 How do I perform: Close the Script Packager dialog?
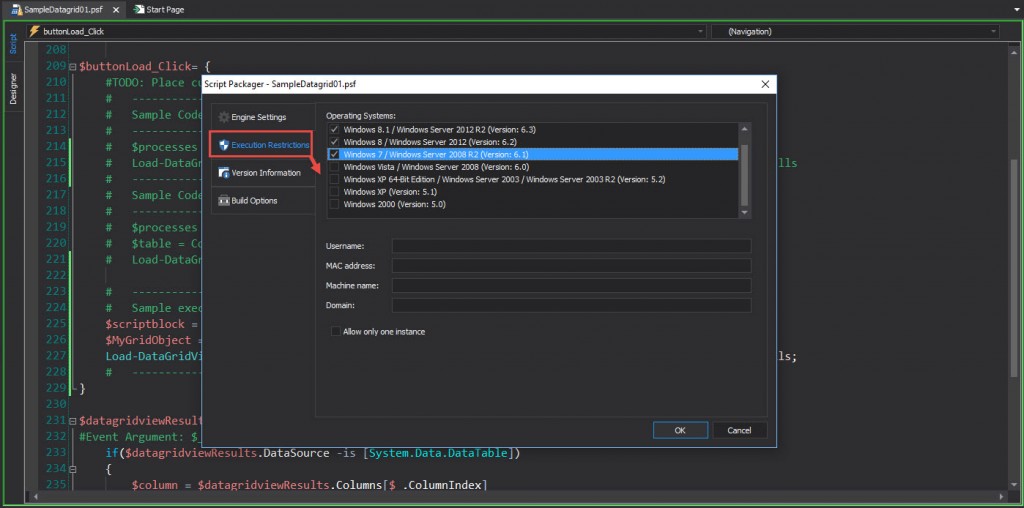pyautogui.click(x=765, y=84)
